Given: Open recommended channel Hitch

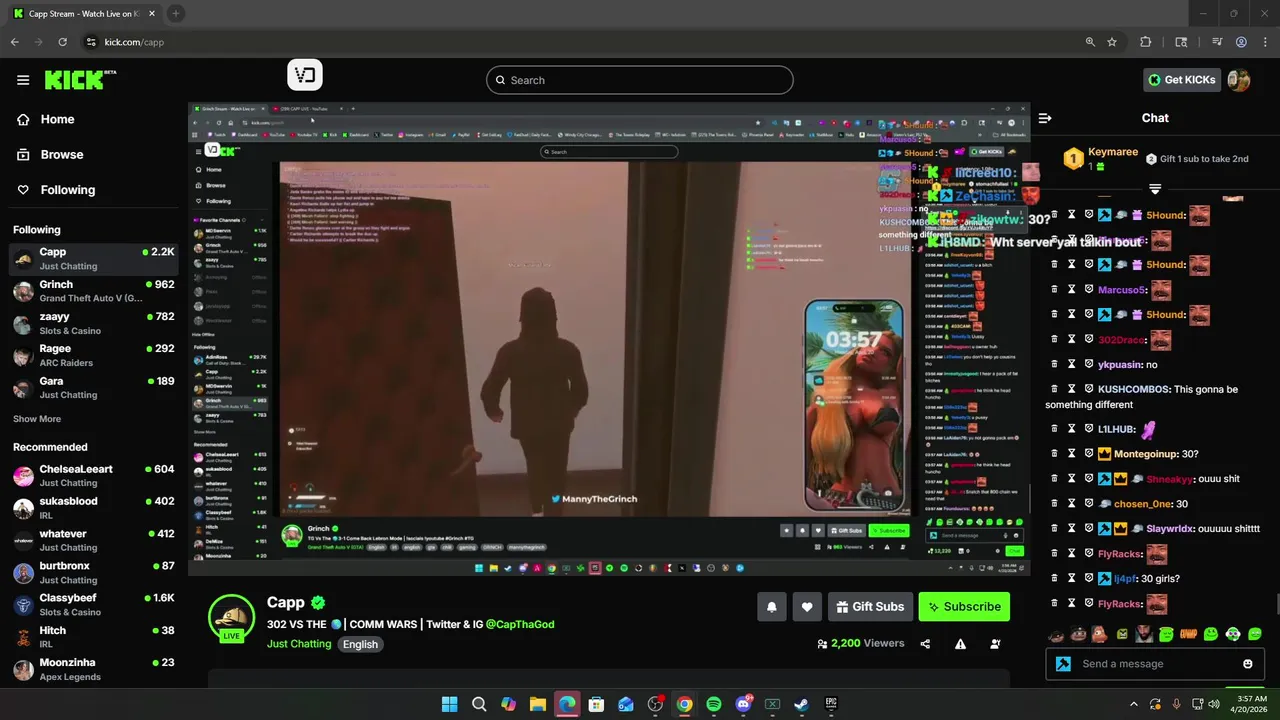Looking at the screenshot, I should pos(93,637).
